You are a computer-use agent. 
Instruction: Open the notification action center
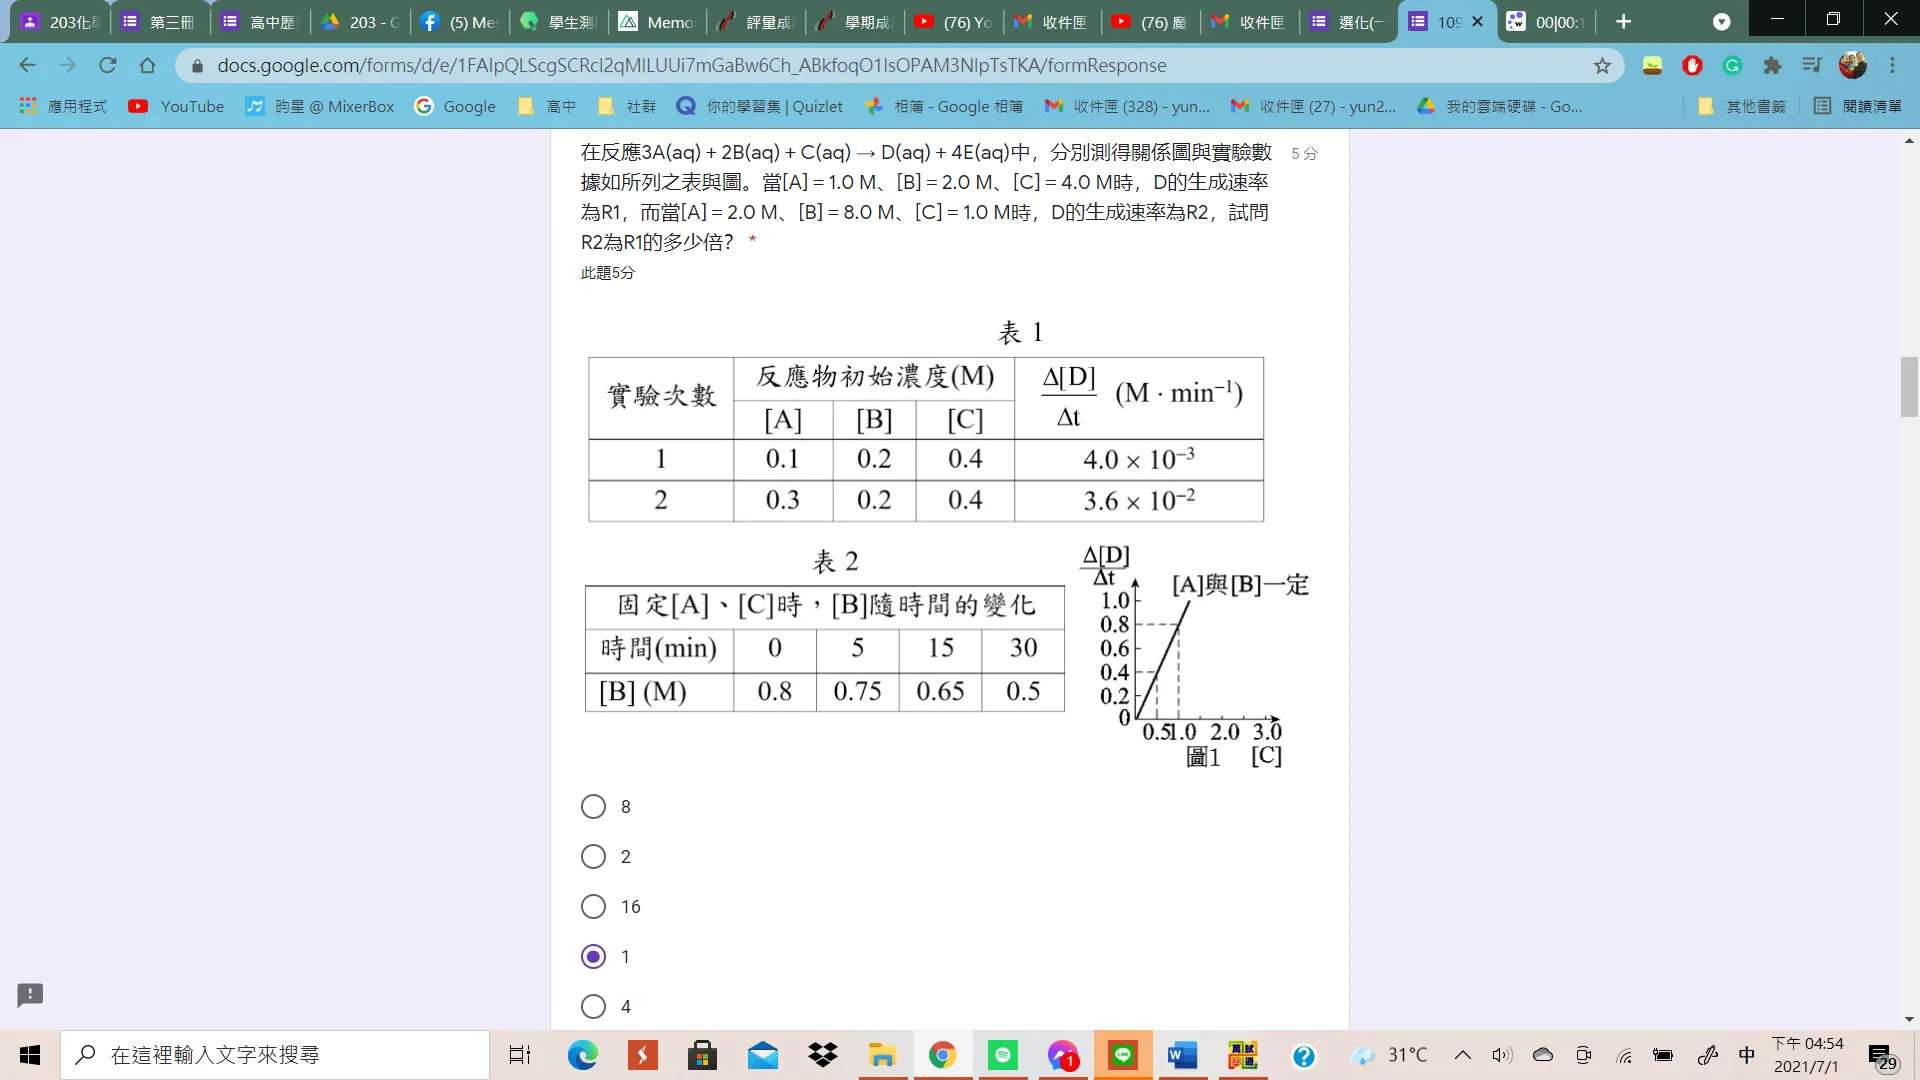click(1882, 1055)
